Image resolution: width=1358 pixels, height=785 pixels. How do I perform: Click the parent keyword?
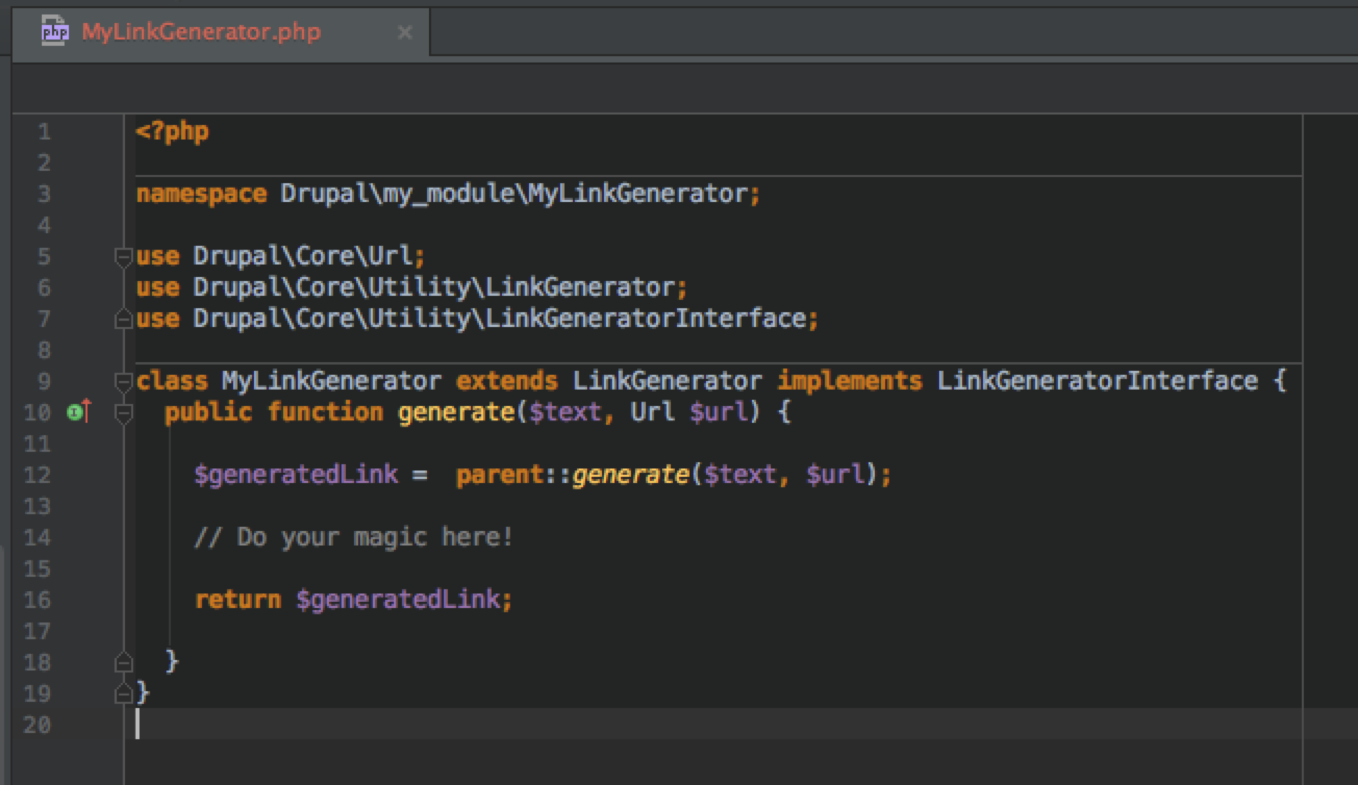[500, 475]
